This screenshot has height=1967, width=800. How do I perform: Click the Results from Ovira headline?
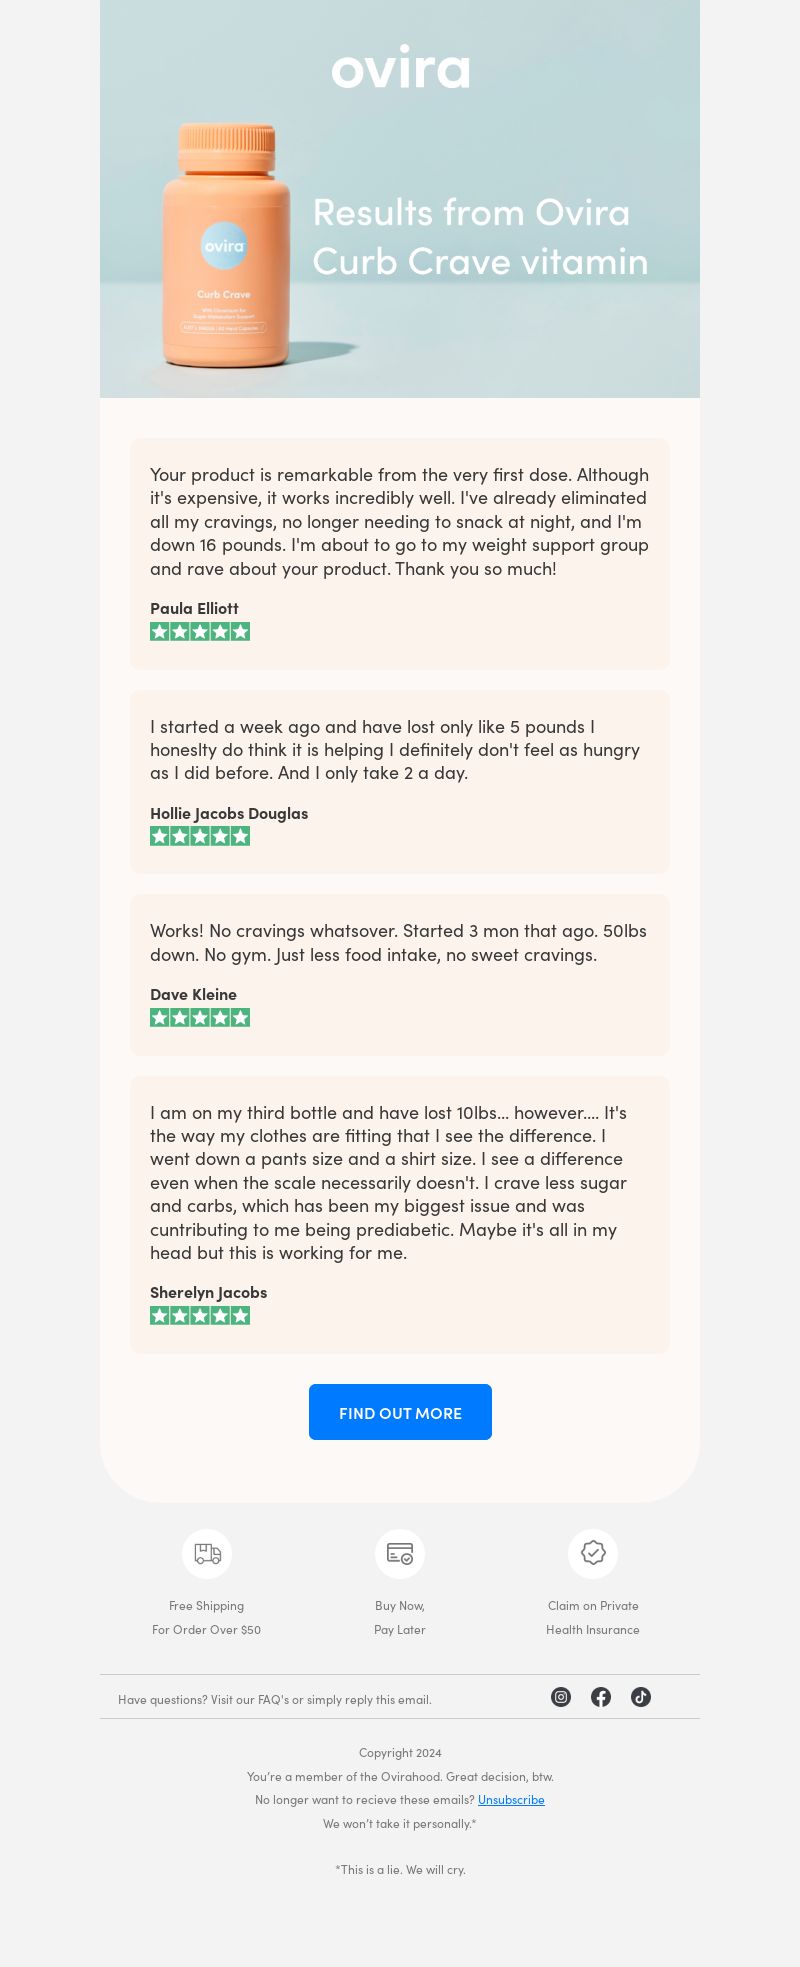[x=480, y=237]
